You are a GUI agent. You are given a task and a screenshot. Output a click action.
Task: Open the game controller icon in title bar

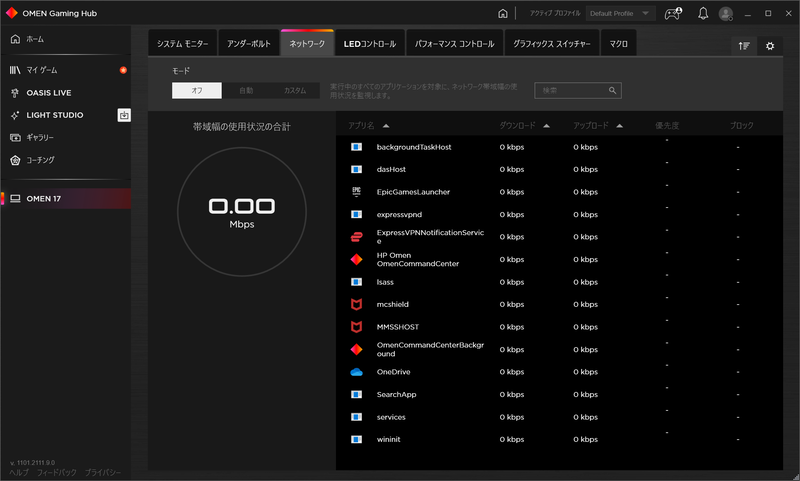(673, 13)
